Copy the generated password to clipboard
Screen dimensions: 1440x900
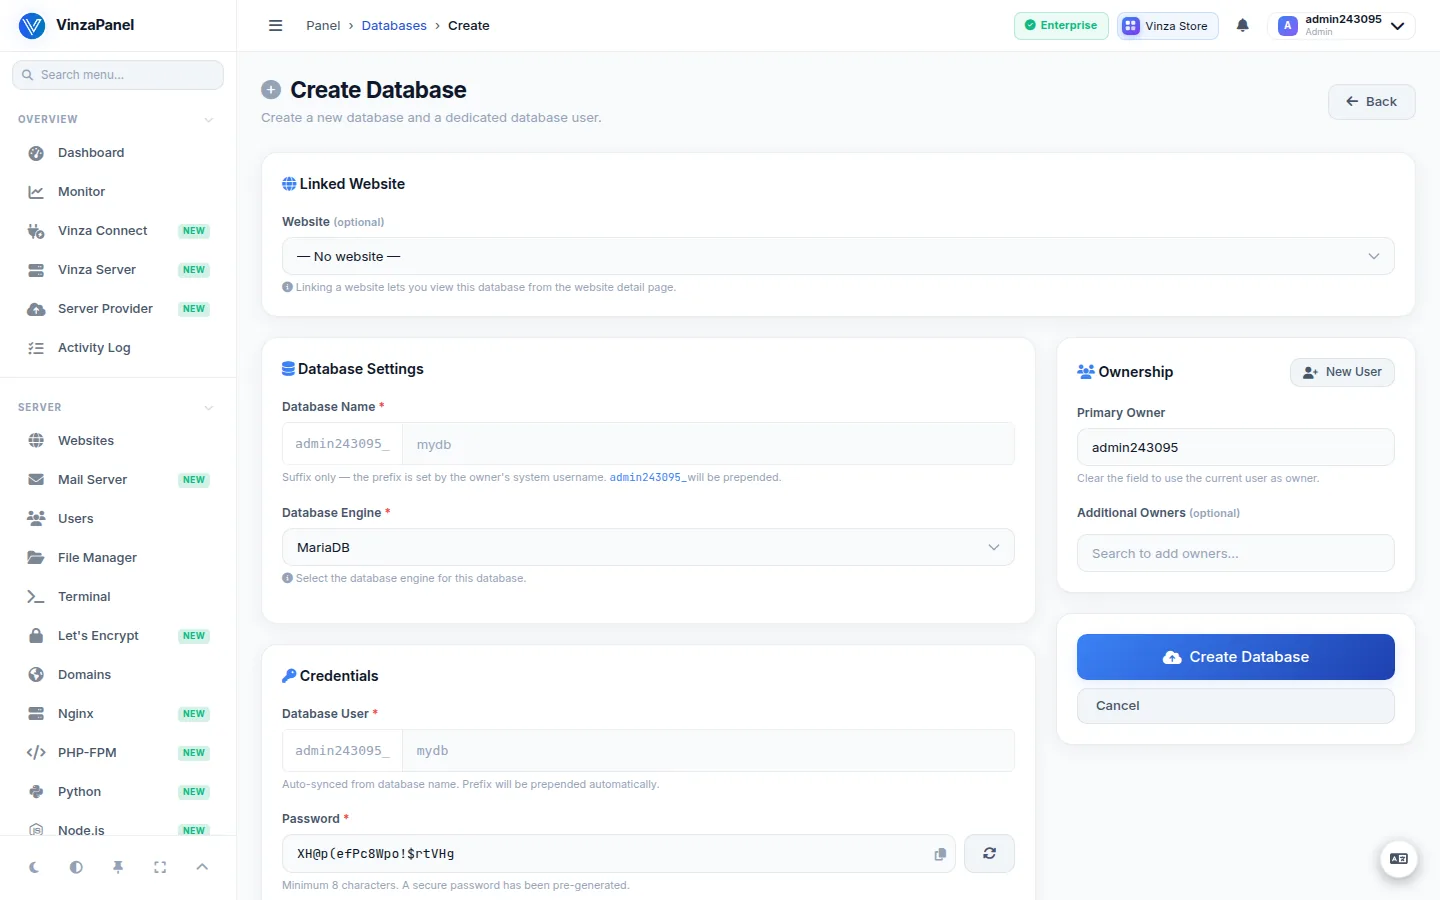point(940,854)
